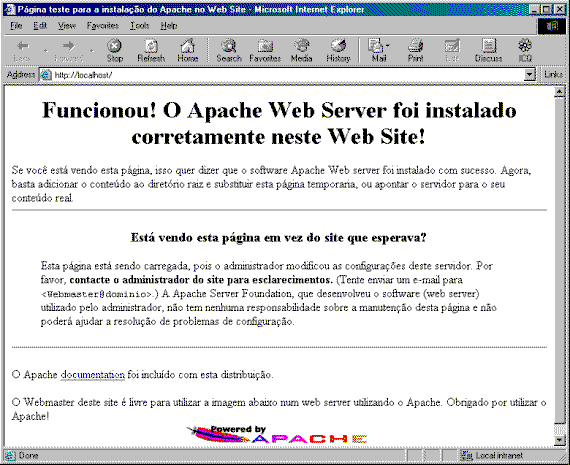
Task: Expand the Mail button dropdown arrow
Action: (388, 46)
